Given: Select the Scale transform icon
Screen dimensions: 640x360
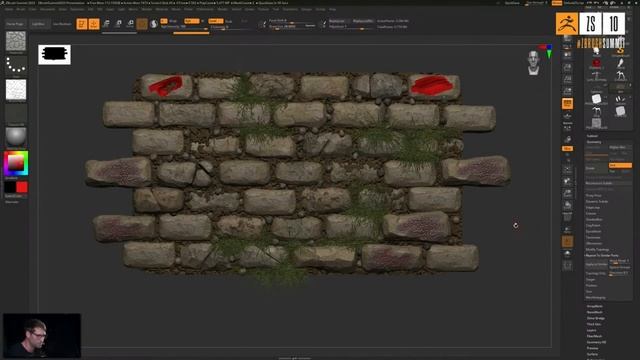Looking at the screenshot, I should pos(118,24).
